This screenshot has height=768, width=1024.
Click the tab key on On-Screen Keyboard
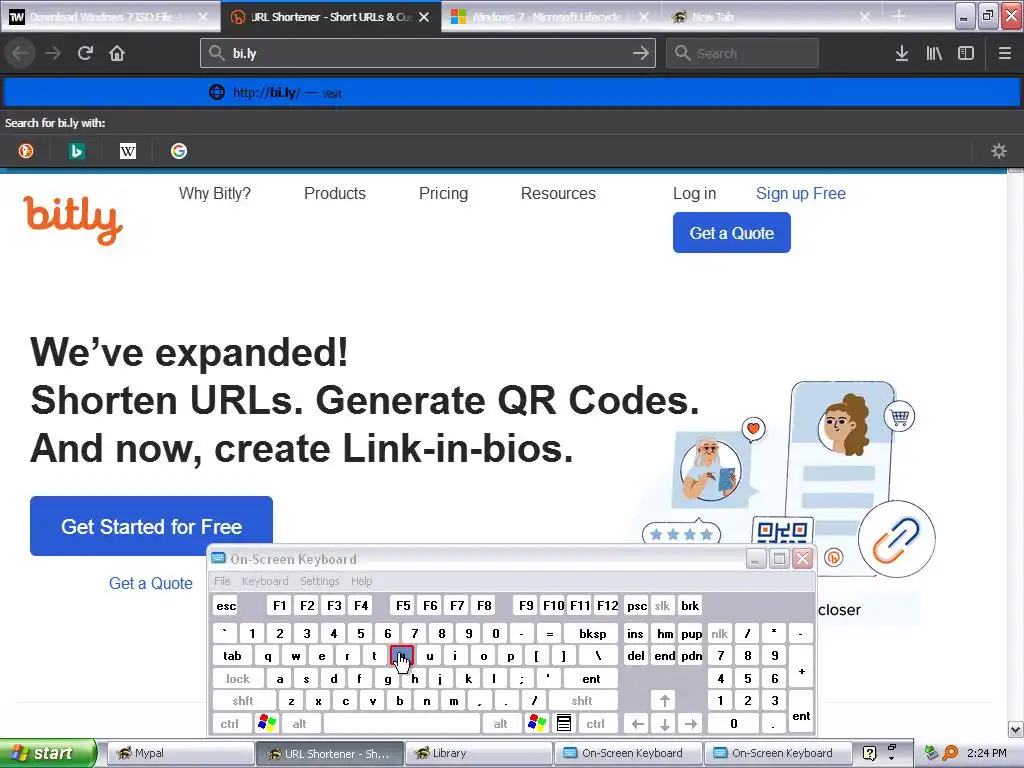coord(232,656)
